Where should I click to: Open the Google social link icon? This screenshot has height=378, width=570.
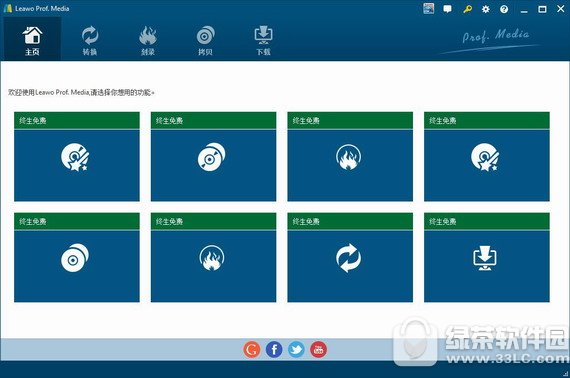[252, 350]
